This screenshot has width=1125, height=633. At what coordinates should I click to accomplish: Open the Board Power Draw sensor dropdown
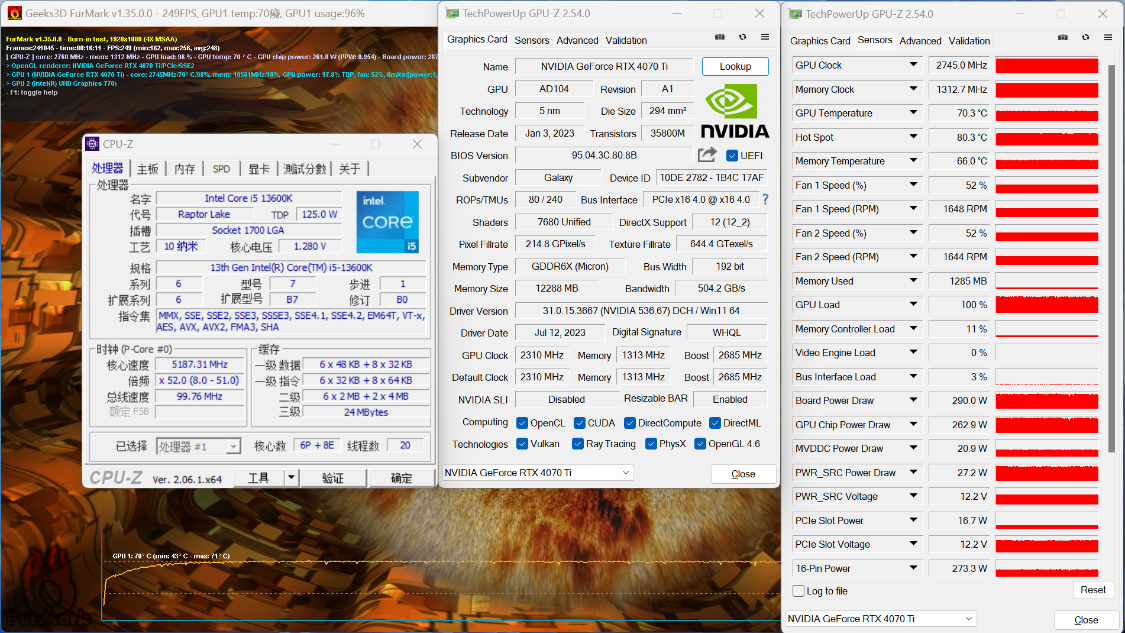[913, 400]
